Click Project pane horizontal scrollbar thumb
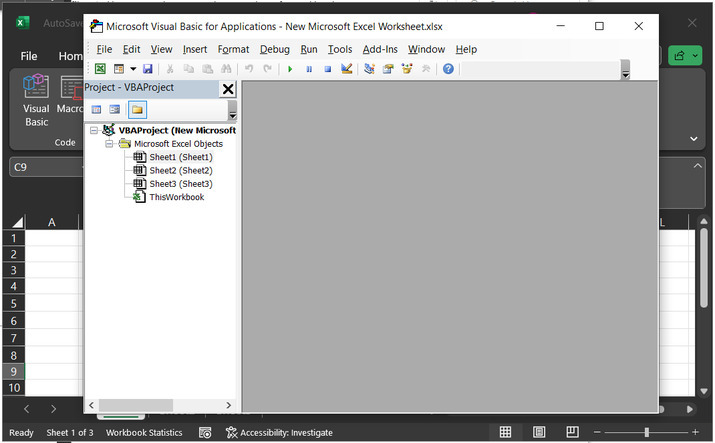715x443 pixels. 136,405
